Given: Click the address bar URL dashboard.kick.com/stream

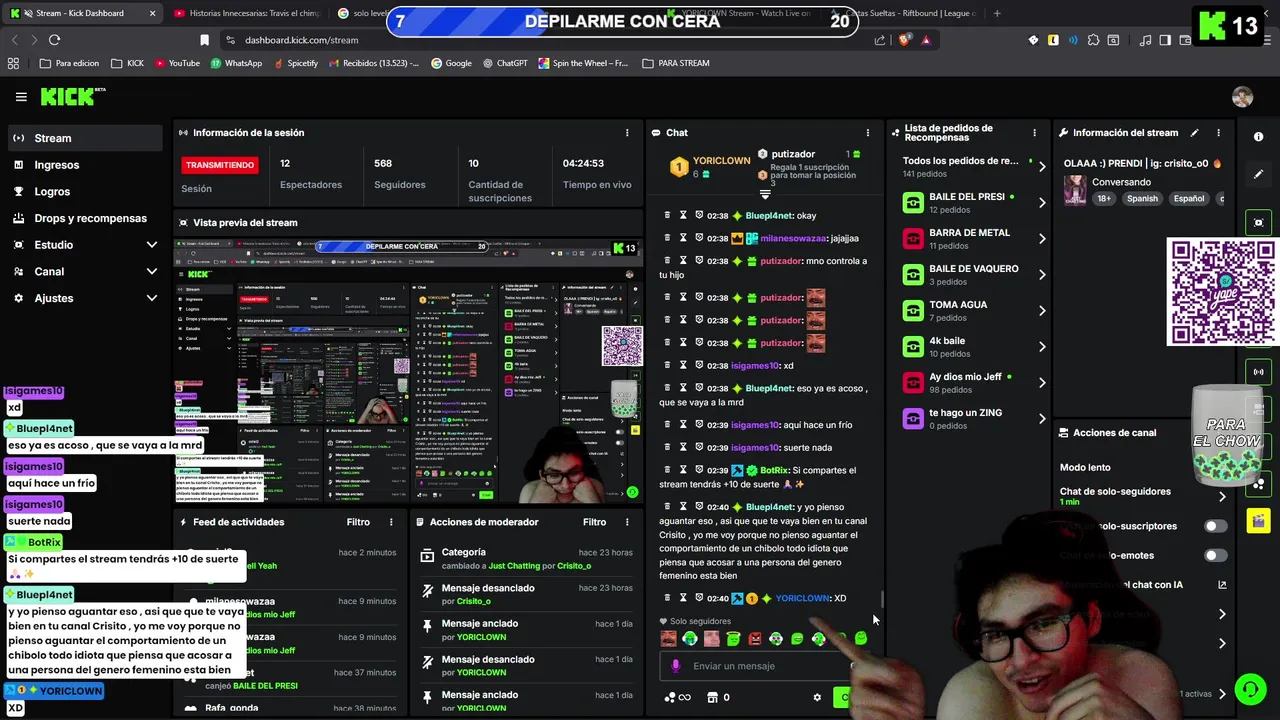Looking at the screenshot, I should coord(301,40).
